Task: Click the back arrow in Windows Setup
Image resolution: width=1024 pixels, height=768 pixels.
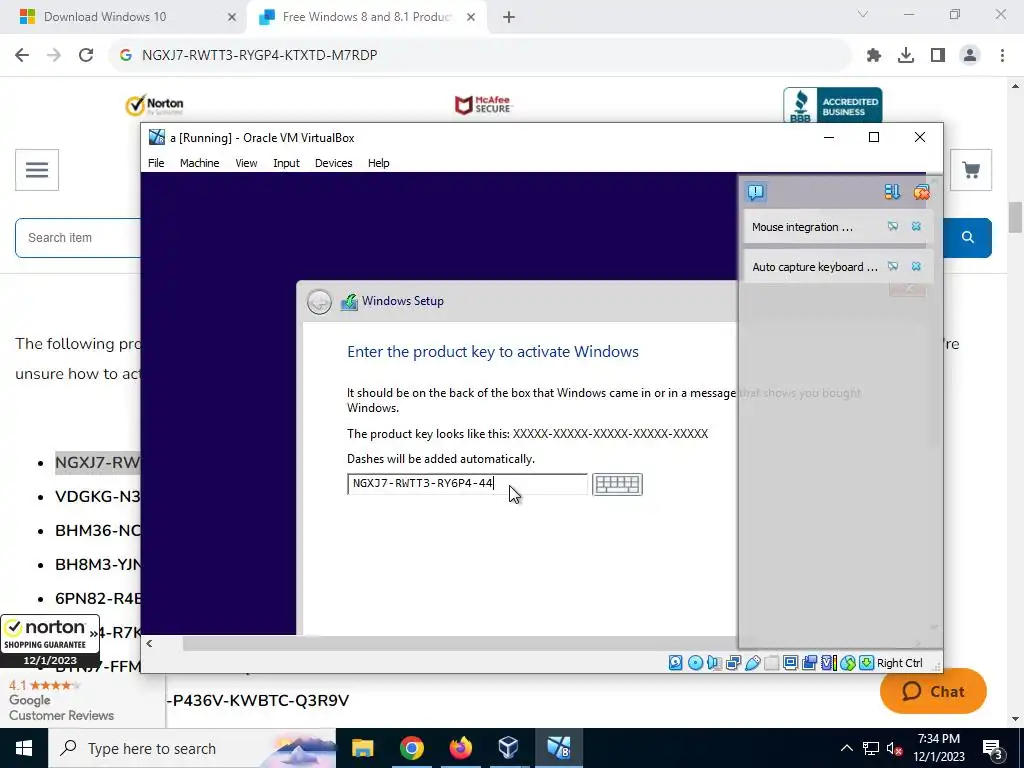Action: [319, 302]
